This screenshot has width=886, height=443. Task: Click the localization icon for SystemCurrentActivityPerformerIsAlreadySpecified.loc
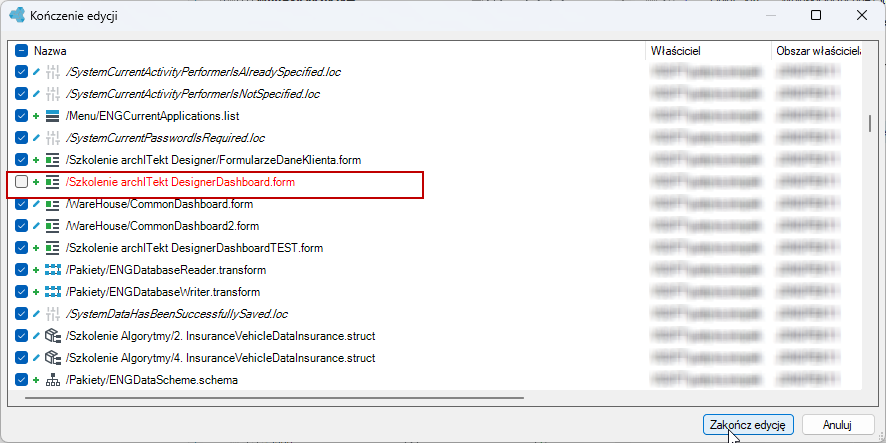point(53,72)
